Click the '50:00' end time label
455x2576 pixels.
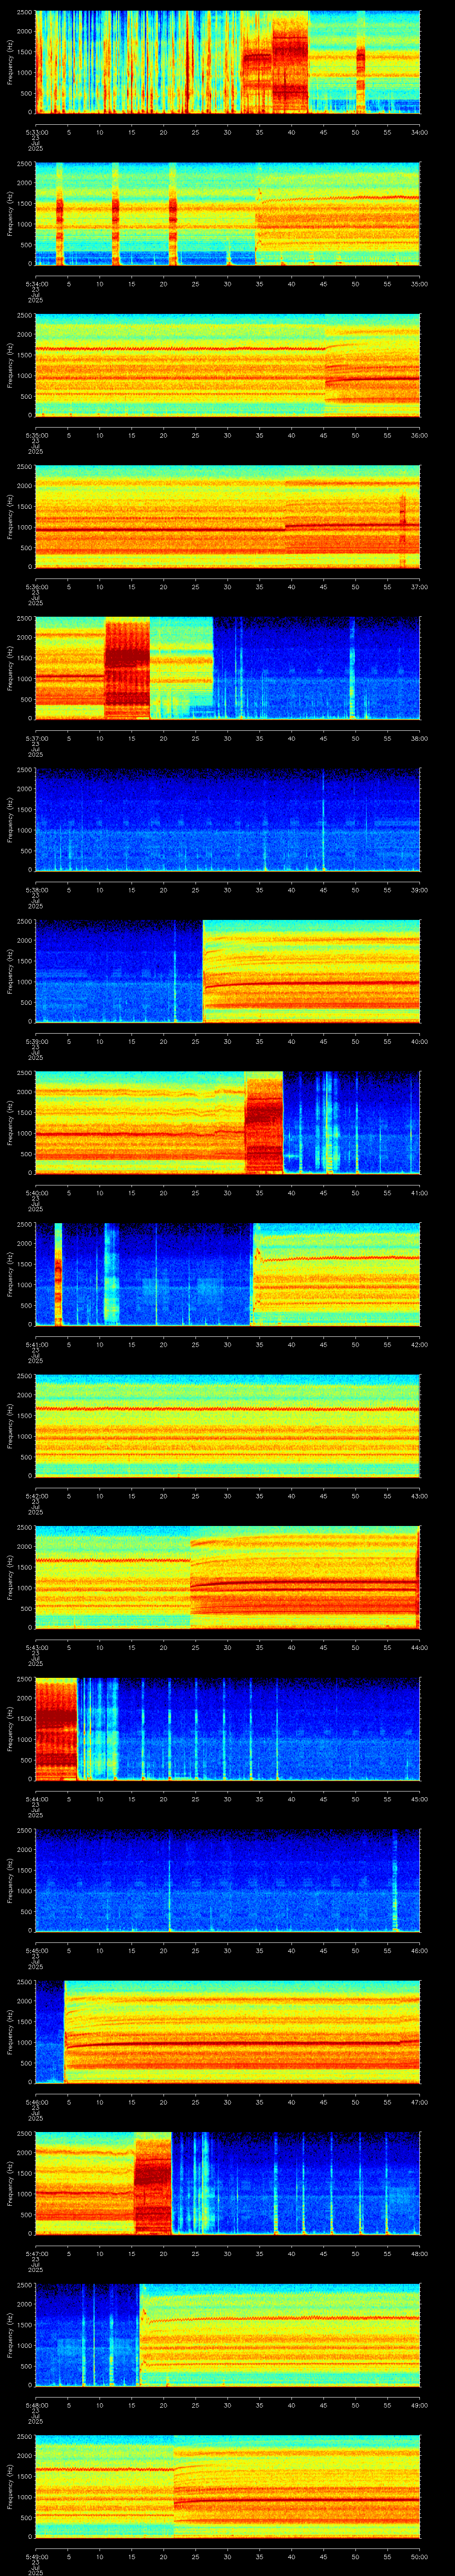click(x=419, y=2556)
